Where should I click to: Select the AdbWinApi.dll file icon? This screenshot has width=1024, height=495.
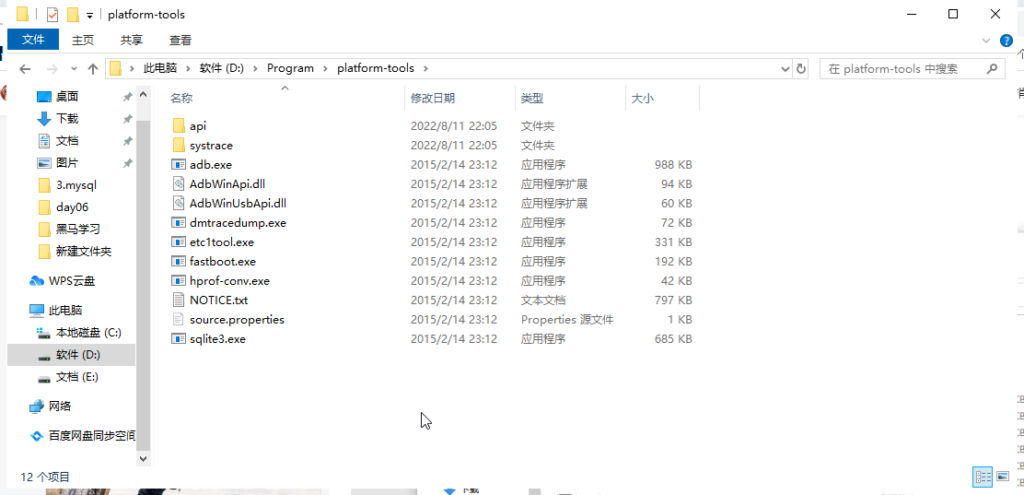pos(179,184)
